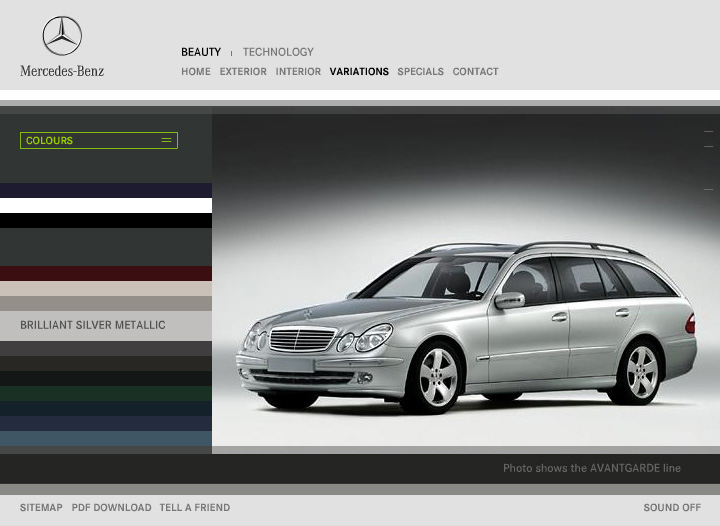Click the VARIATIONS menu item

click(x=359, y=72)
